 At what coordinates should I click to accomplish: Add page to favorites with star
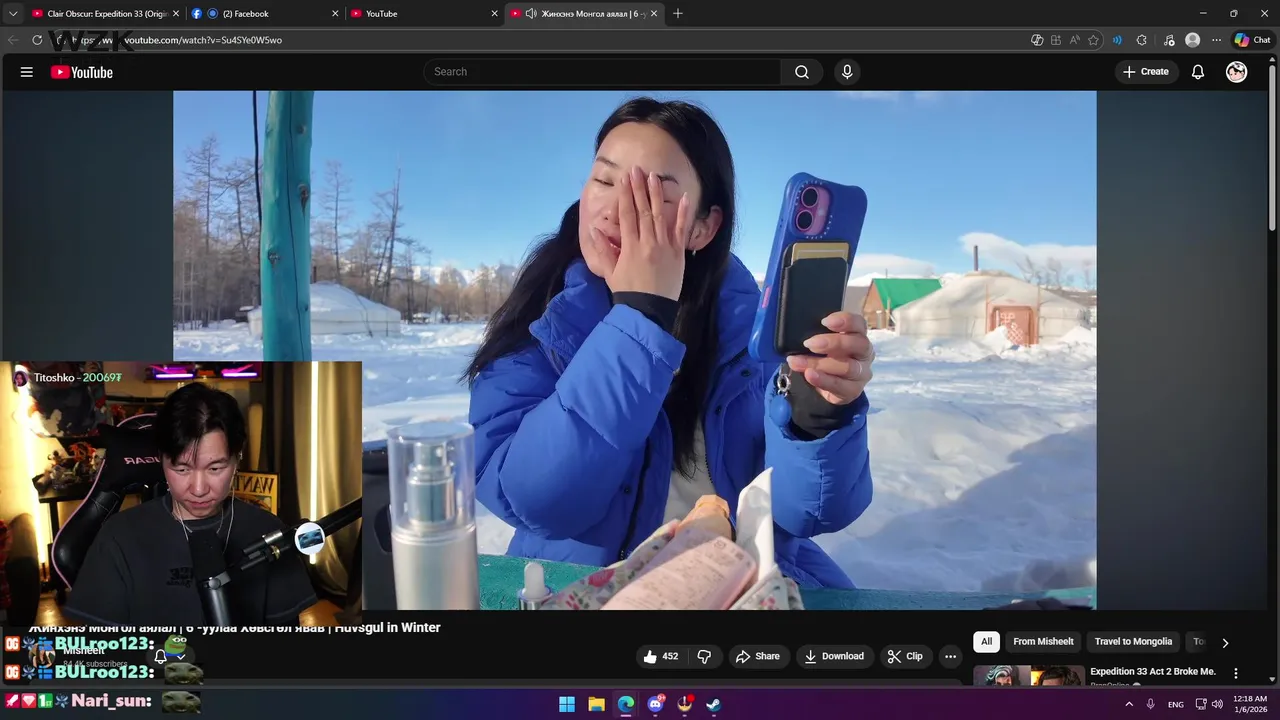point(1093,40)
